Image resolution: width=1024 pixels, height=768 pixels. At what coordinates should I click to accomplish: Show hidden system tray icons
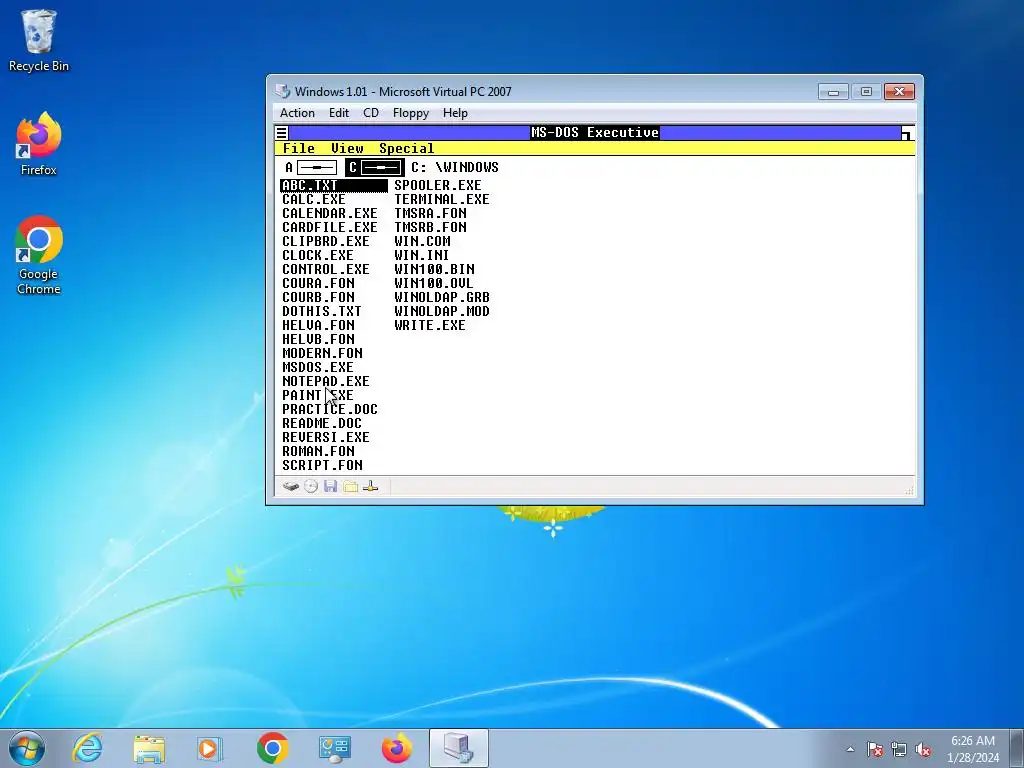click(850, 749)
